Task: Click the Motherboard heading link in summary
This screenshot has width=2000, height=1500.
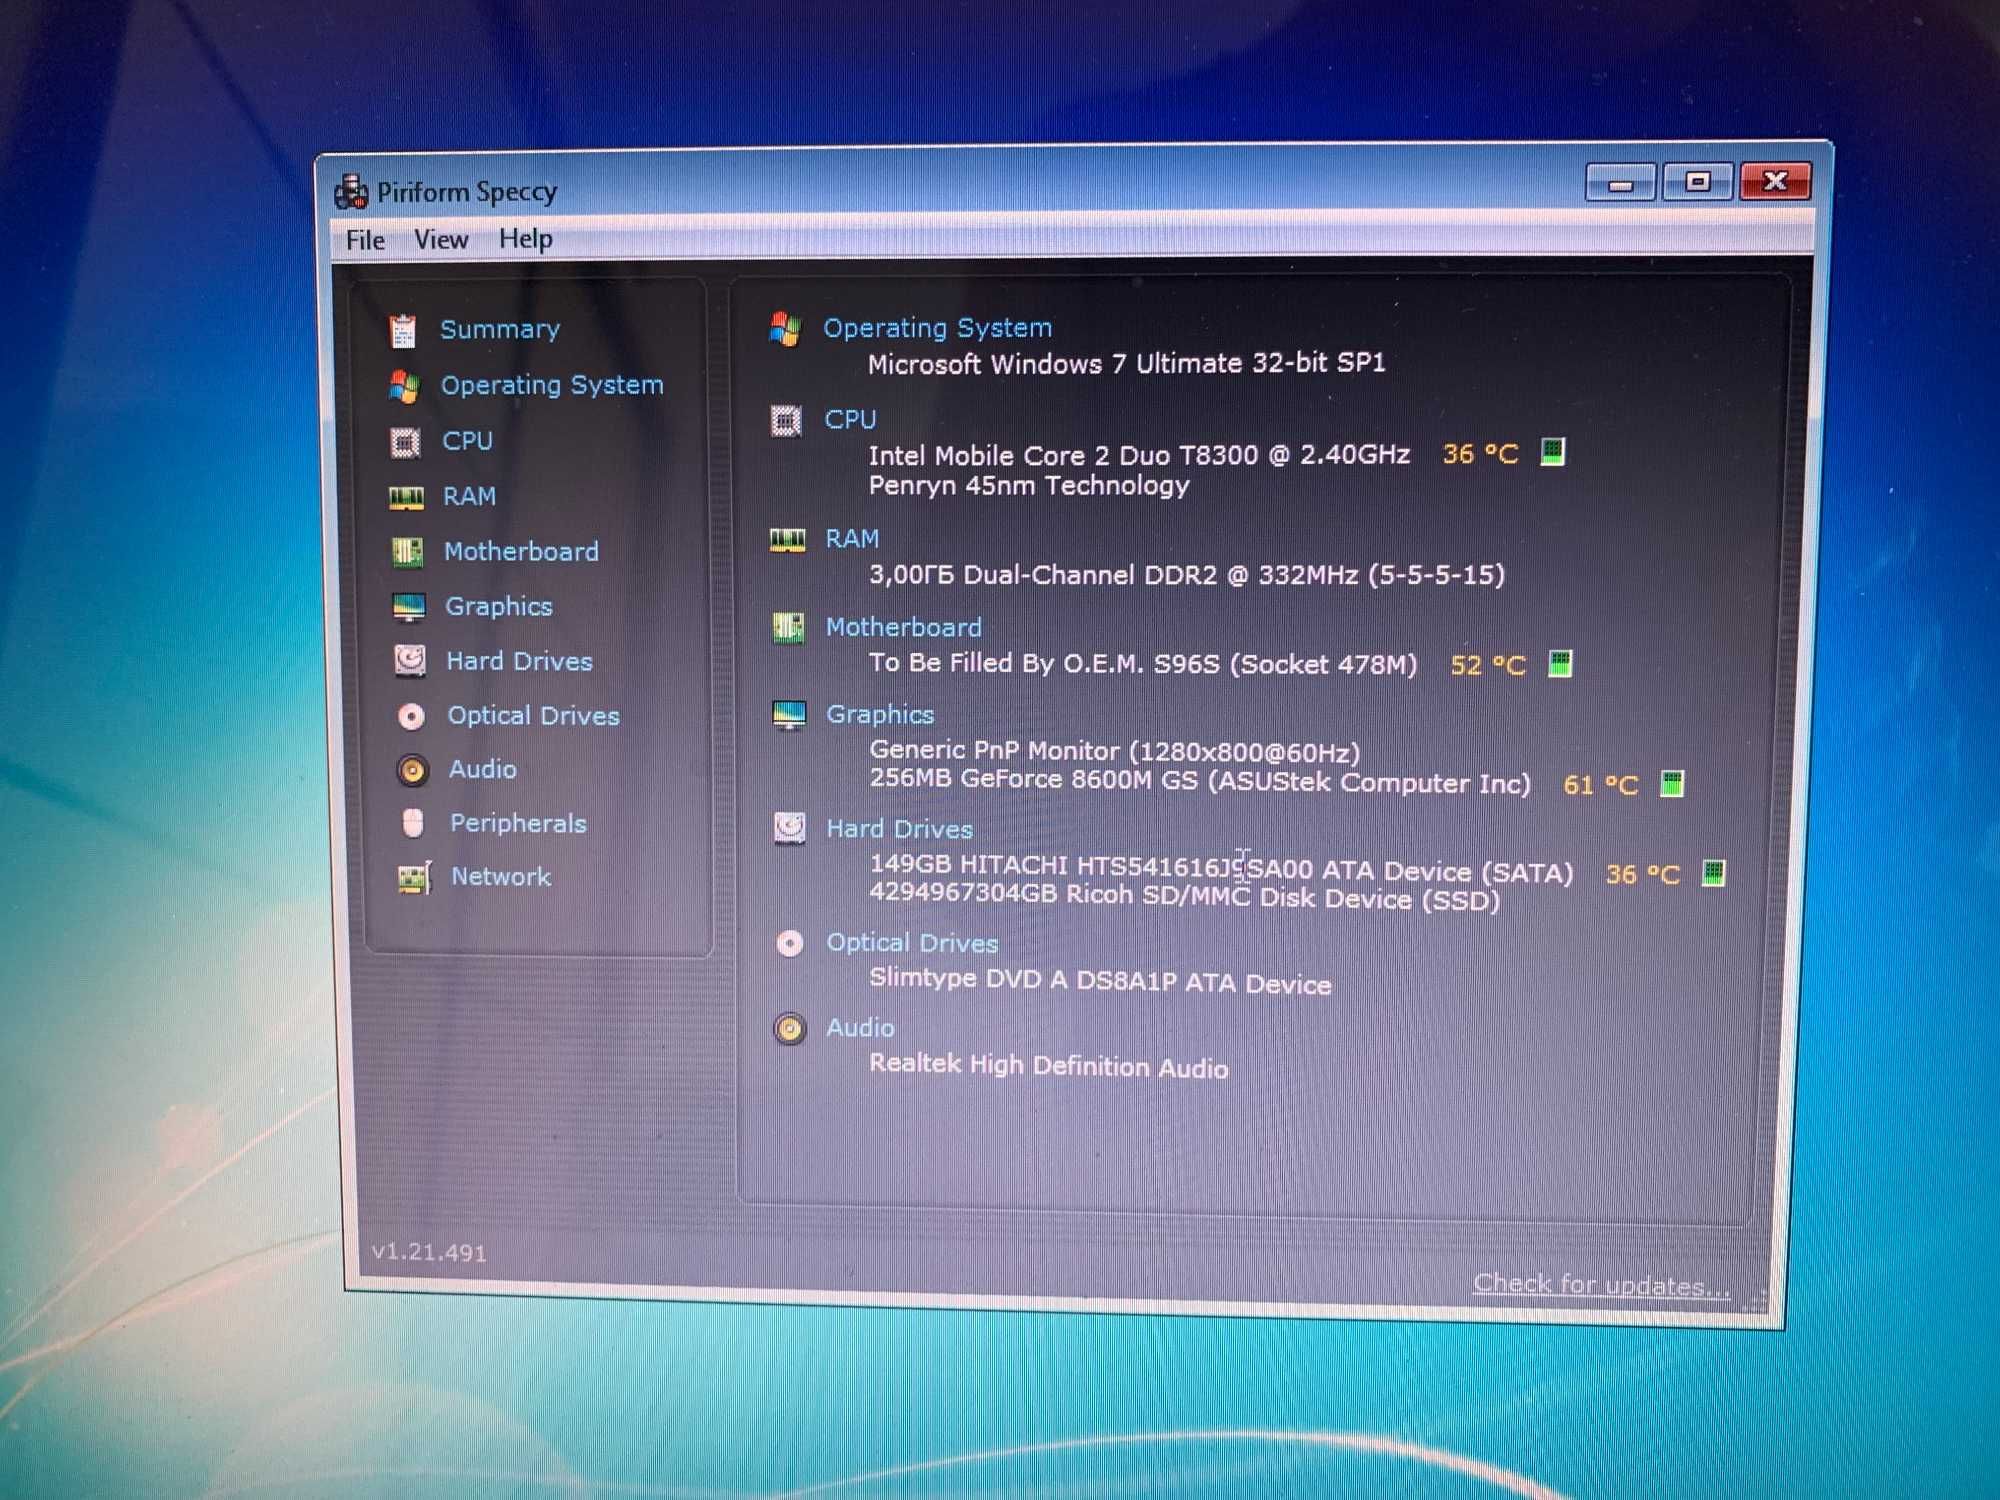Action: (903, 627)
